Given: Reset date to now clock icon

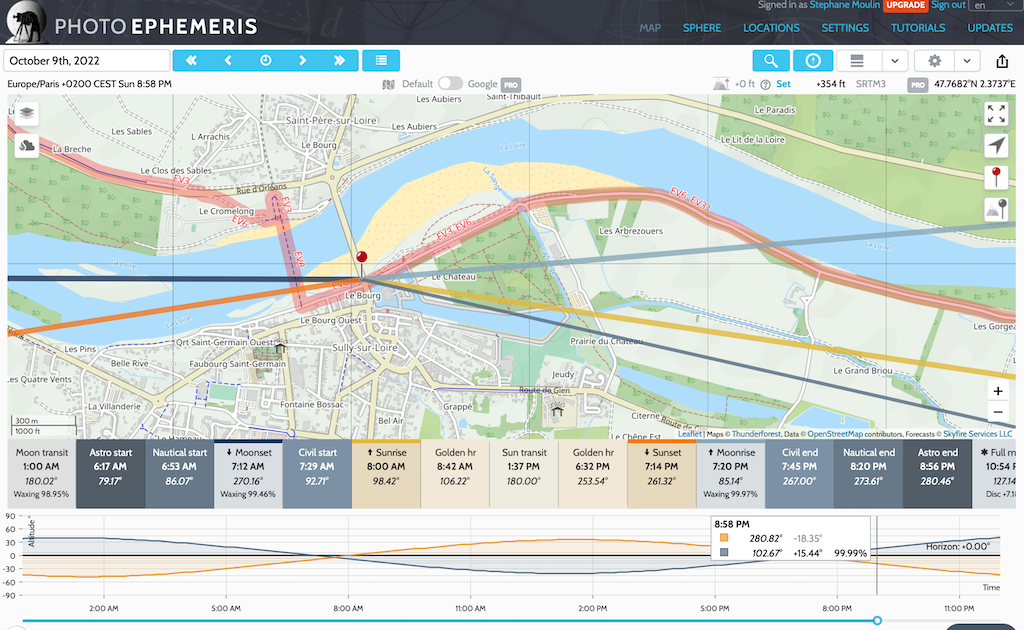Looking at the screenshot, I should tap(265, 61).
